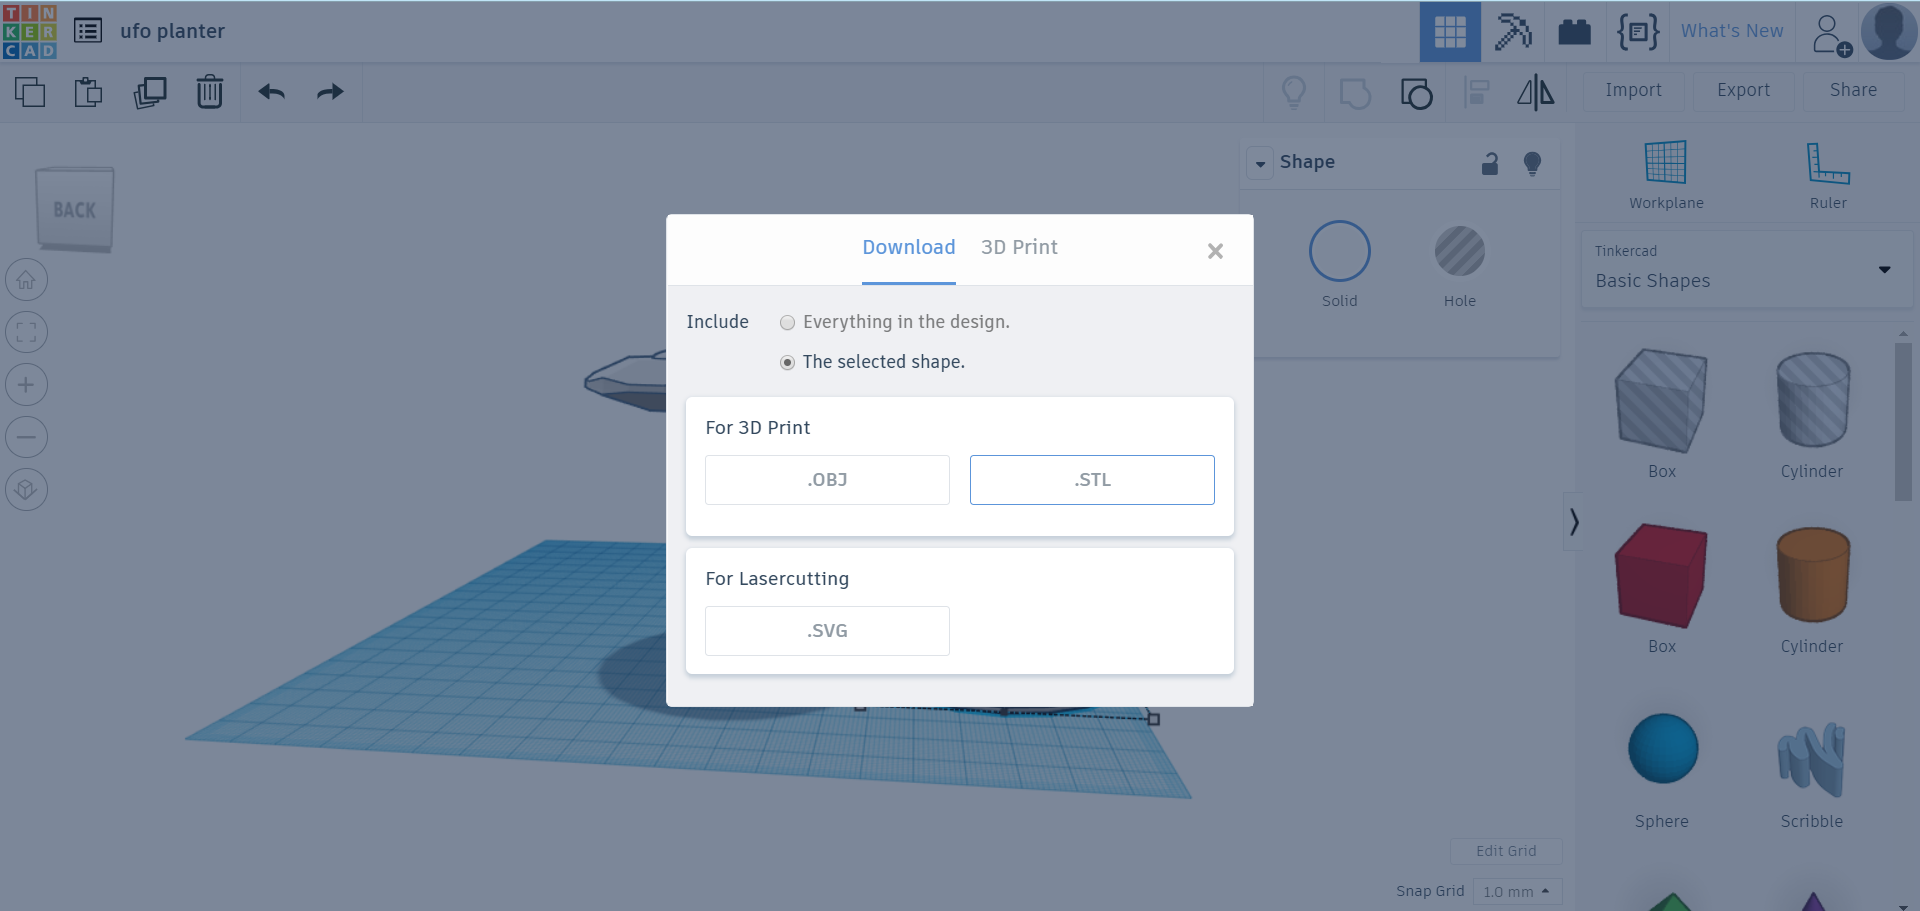Click the Copy toolbar icon
Screen dimensions: 1920x911
click(30, 92)
